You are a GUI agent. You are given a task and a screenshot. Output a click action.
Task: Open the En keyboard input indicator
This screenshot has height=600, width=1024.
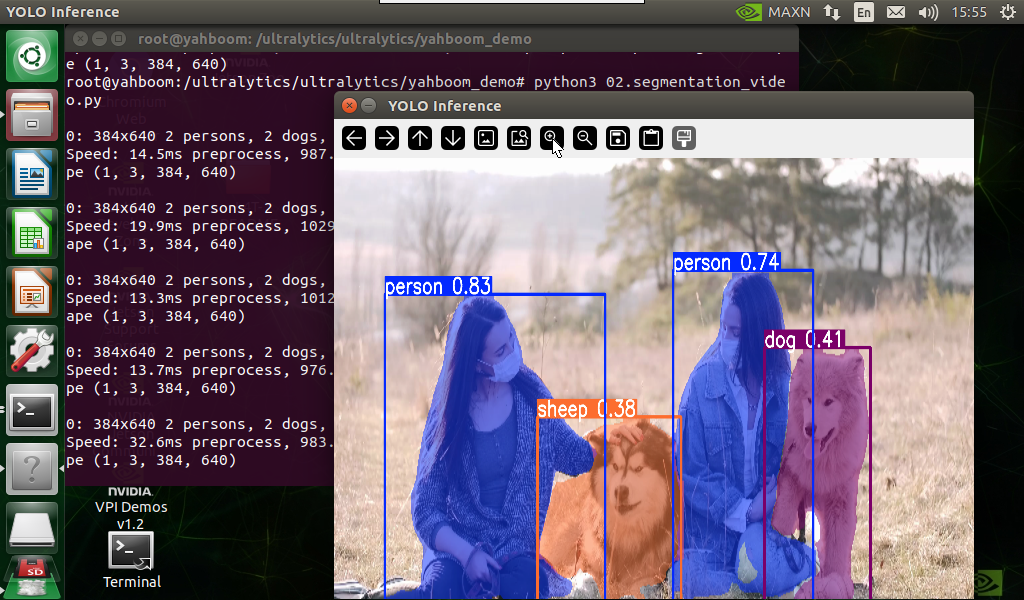click(x=863, y=12)
